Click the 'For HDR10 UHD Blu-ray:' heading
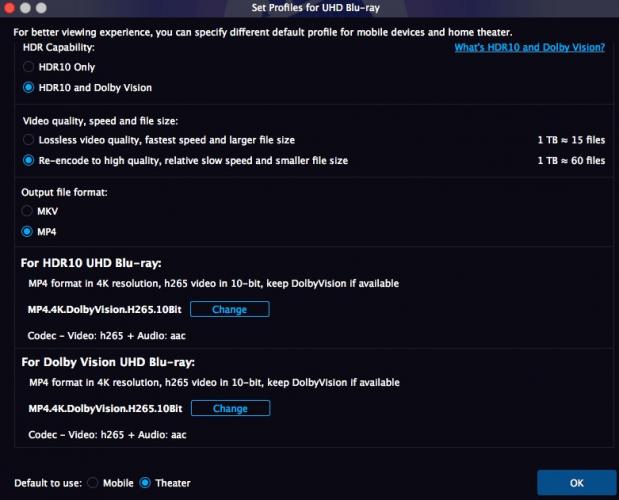This screenshot has width=619, height=500. point(91,263)
